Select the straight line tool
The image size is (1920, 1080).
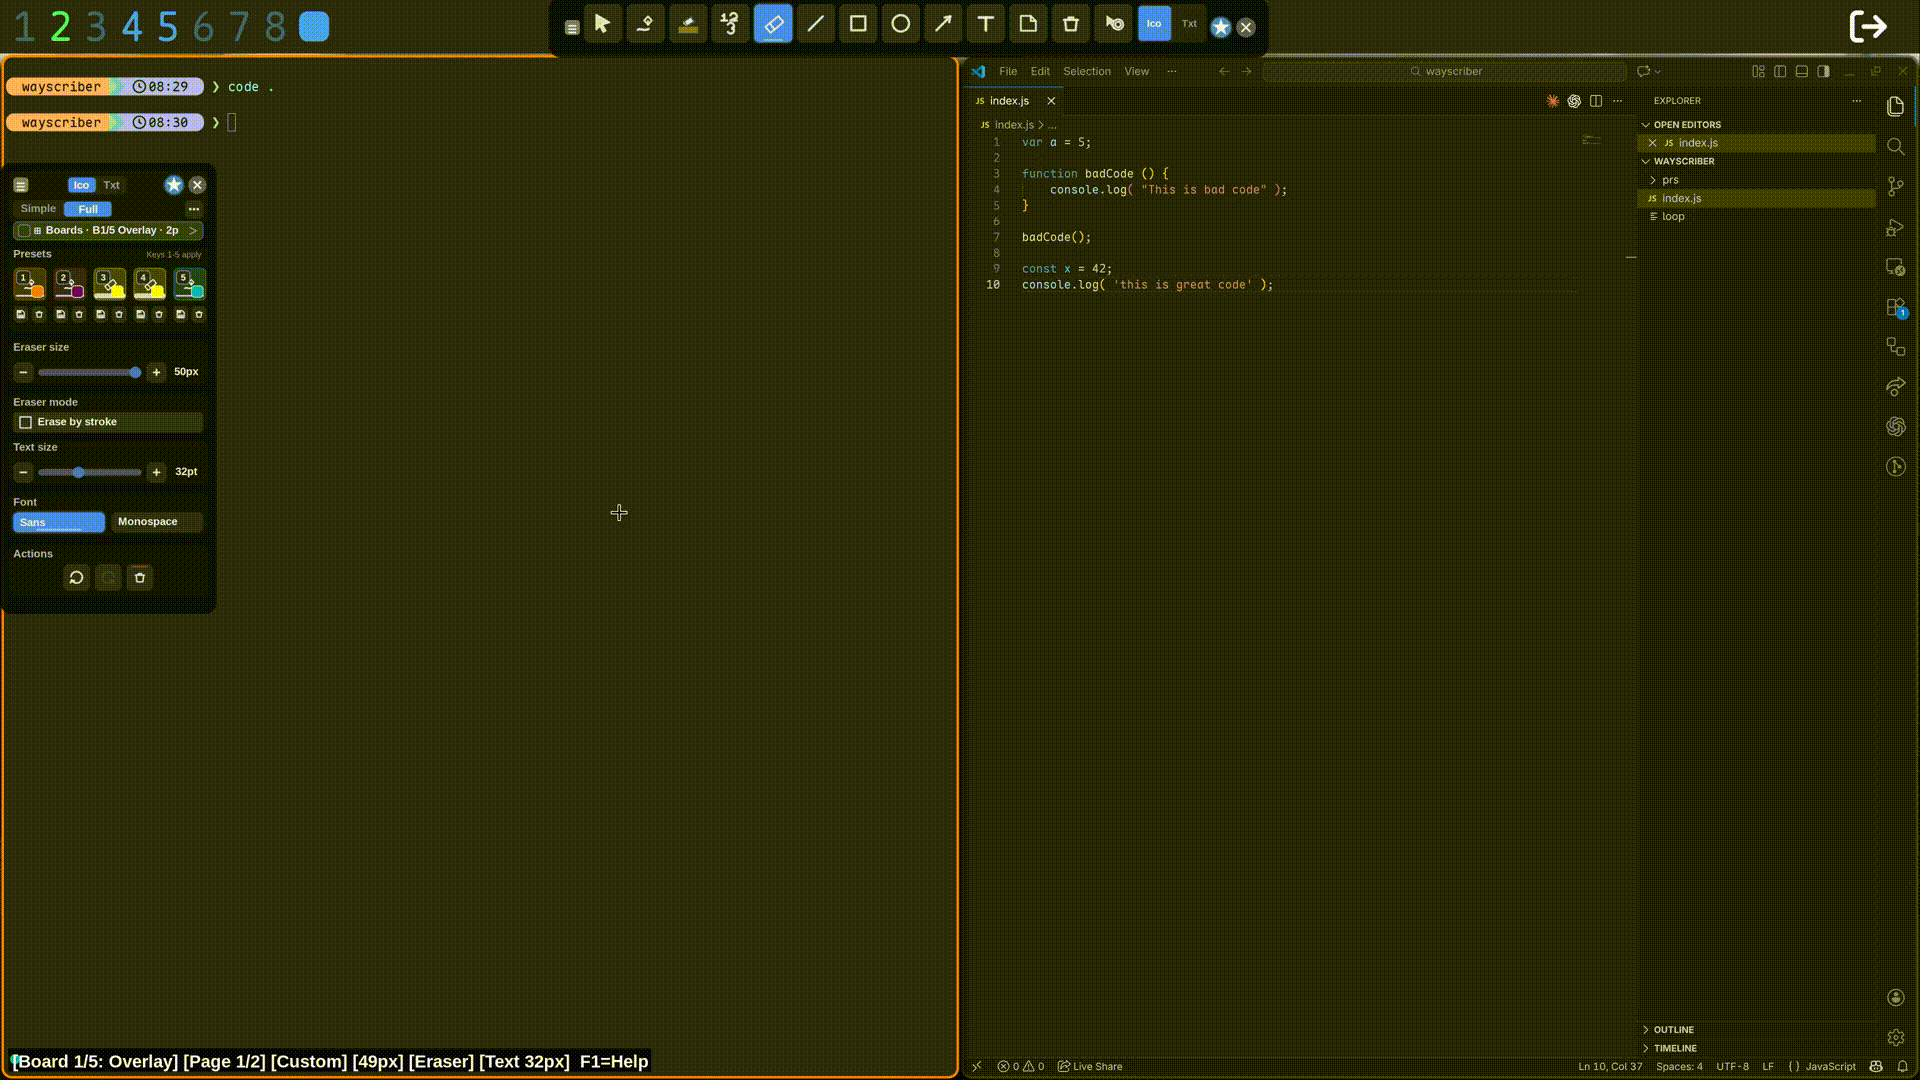point(815,24)
